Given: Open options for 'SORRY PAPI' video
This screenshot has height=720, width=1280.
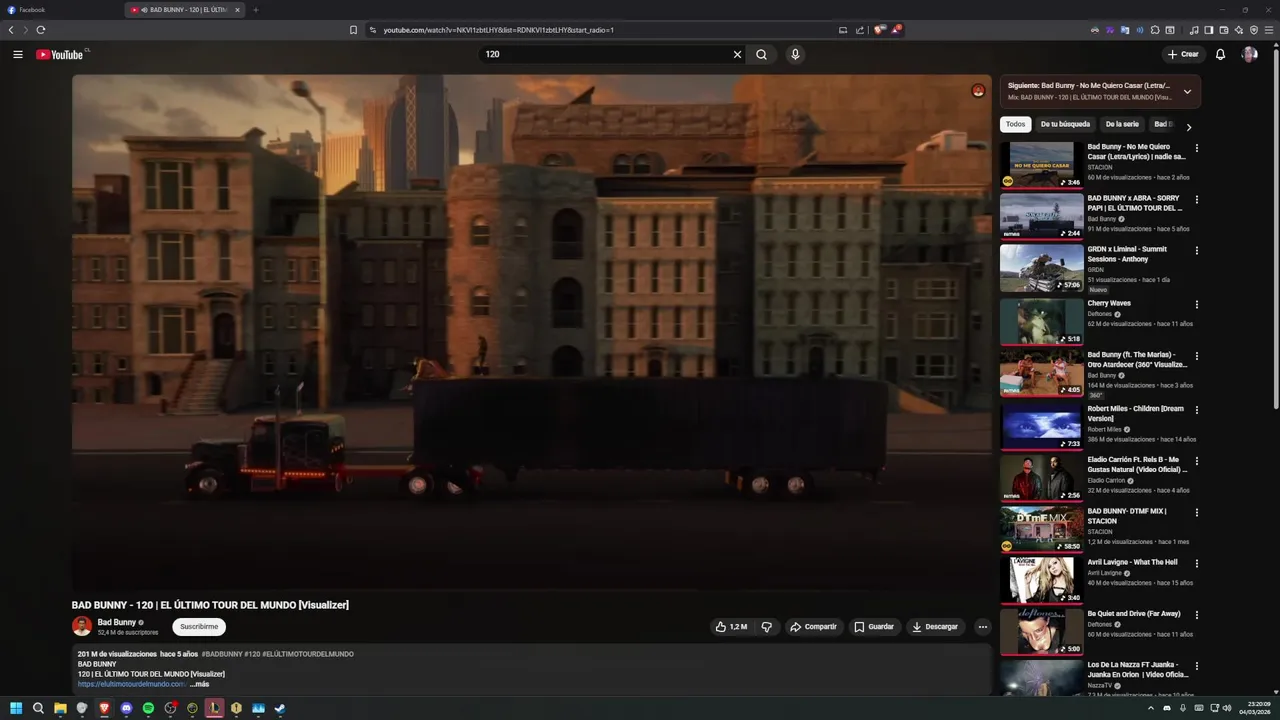Looking at the screenshot, I should pos(1196,199).
